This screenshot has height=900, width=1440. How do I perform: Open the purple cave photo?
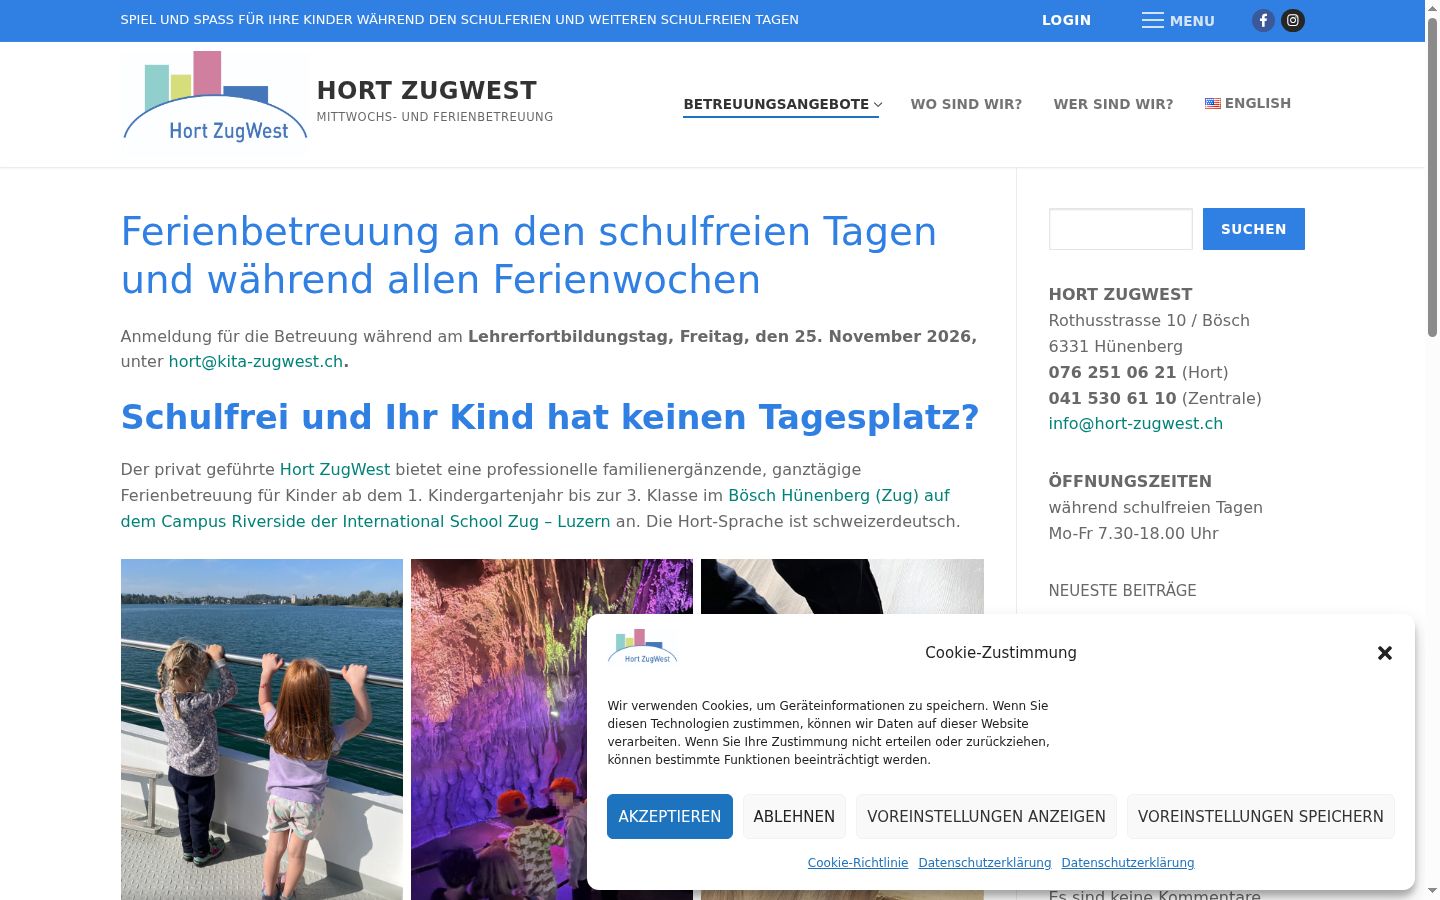pos(552,729)
